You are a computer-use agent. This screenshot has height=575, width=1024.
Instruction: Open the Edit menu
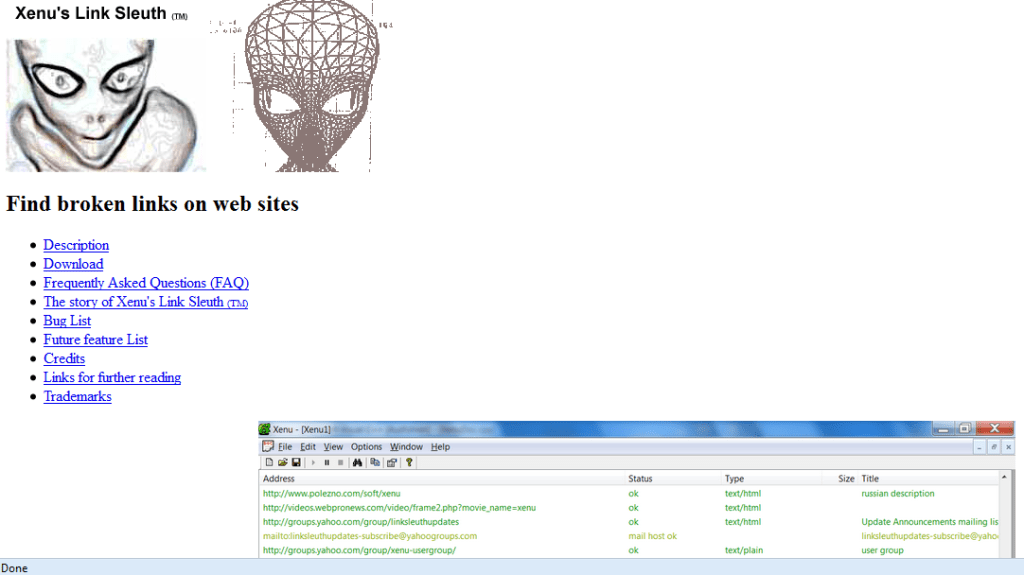click(308, 447)
